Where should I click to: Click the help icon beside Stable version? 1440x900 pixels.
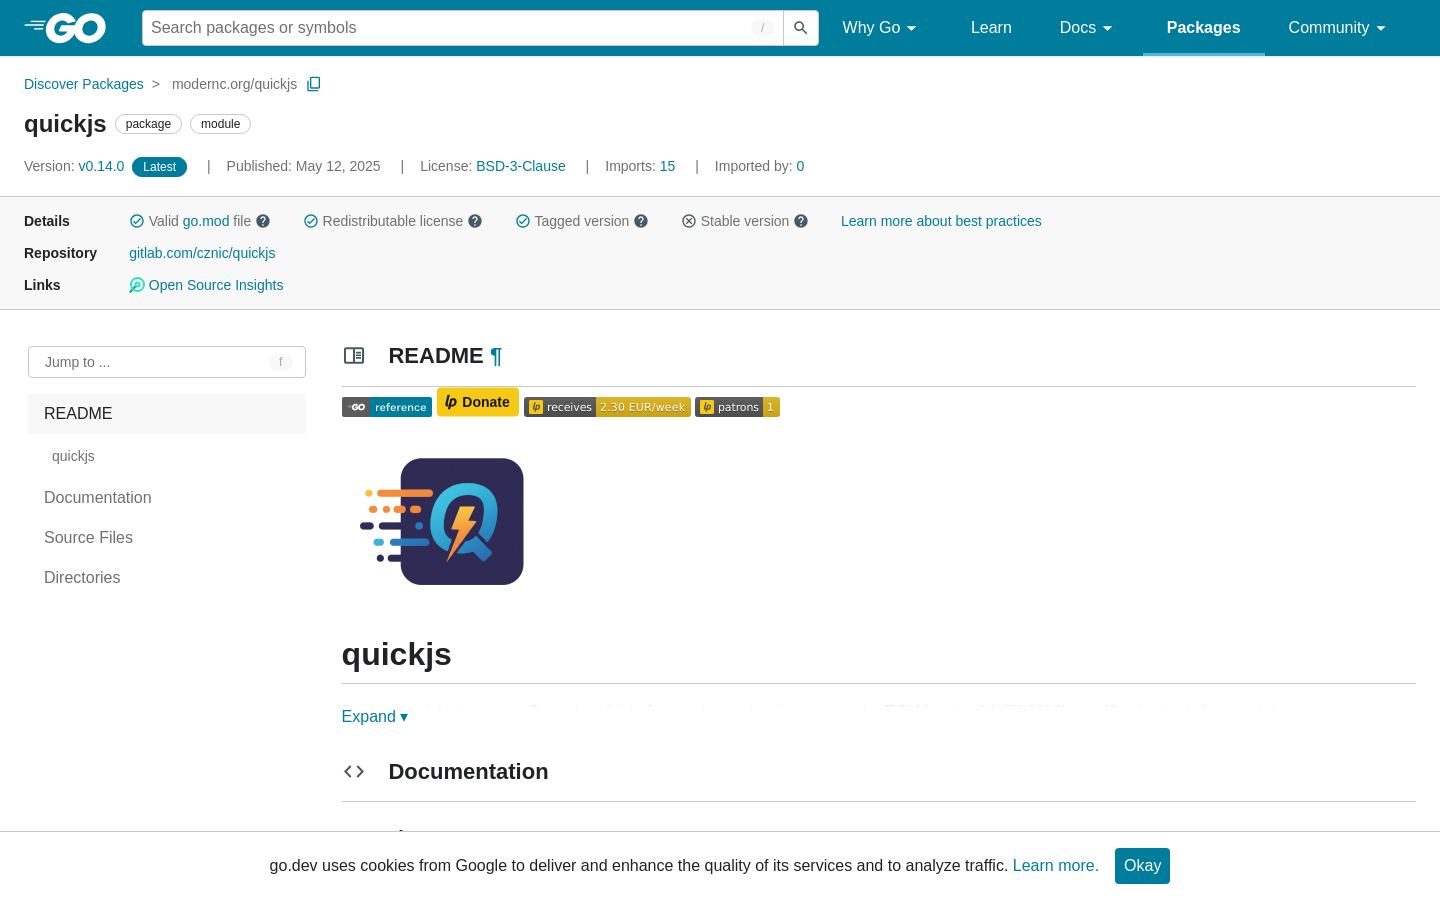pos(801,221)
